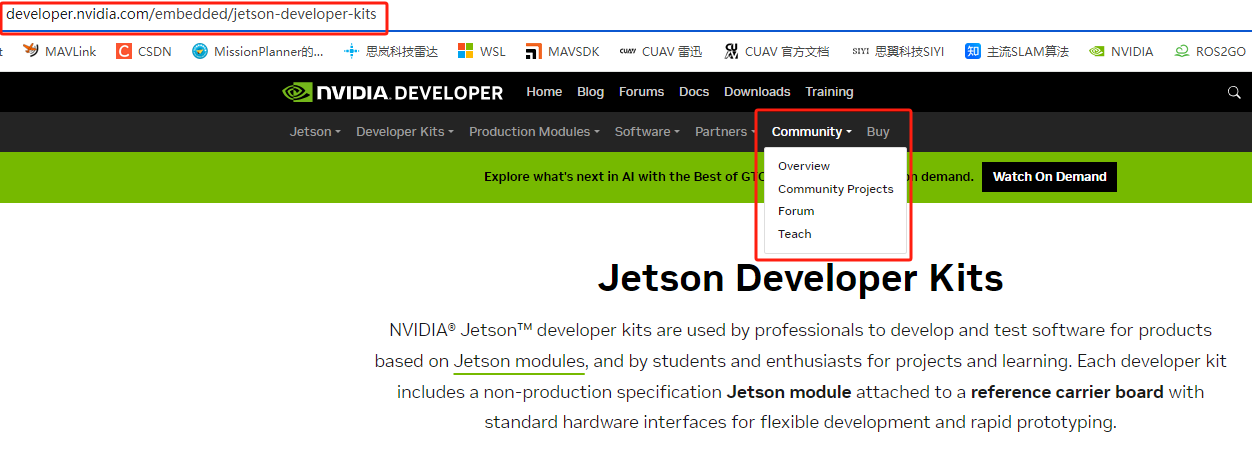This screenshot has width=1252, height=456.
Task: Open the CSDN bookmark
Action: coord(143,51)
